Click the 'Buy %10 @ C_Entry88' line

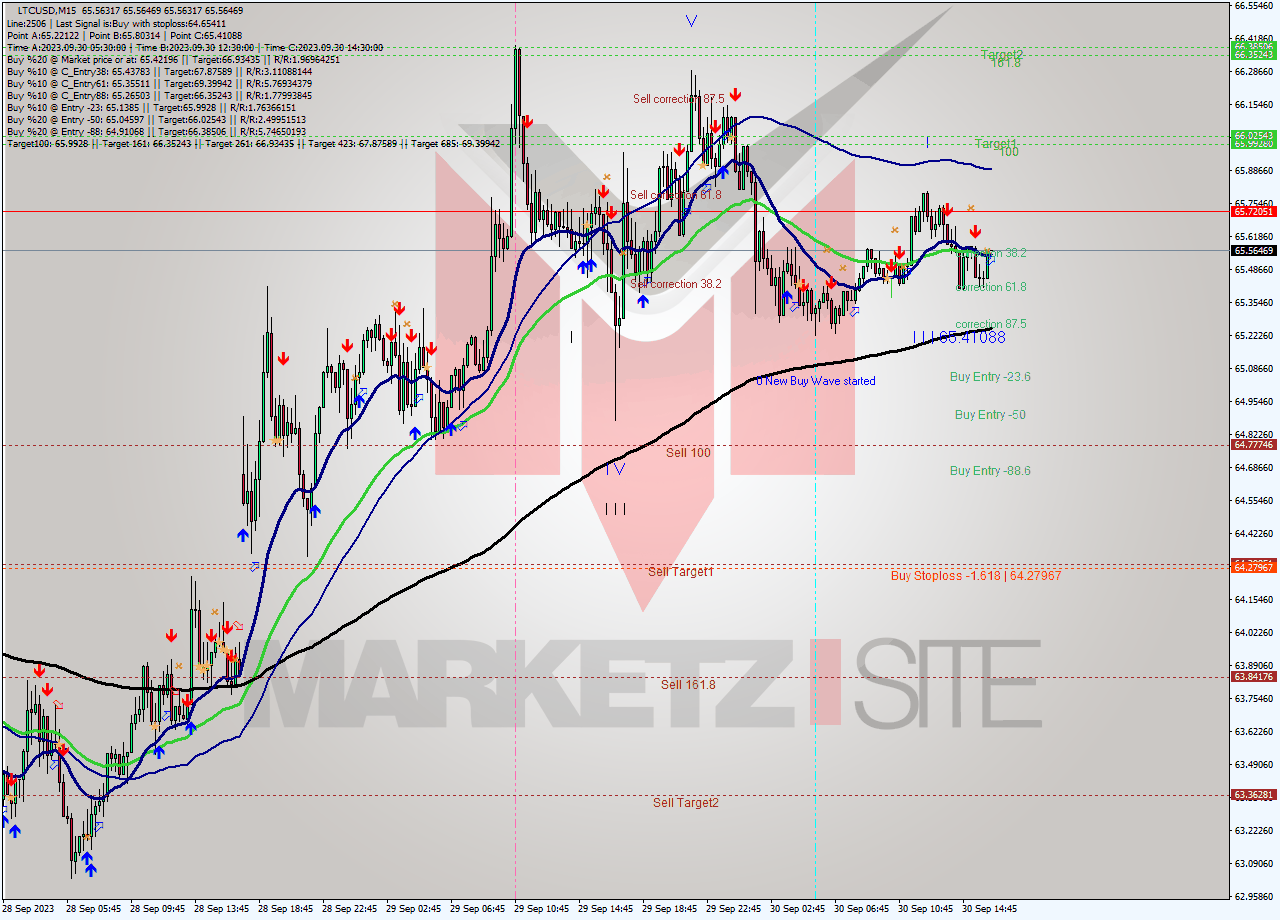tap(160, 95)
